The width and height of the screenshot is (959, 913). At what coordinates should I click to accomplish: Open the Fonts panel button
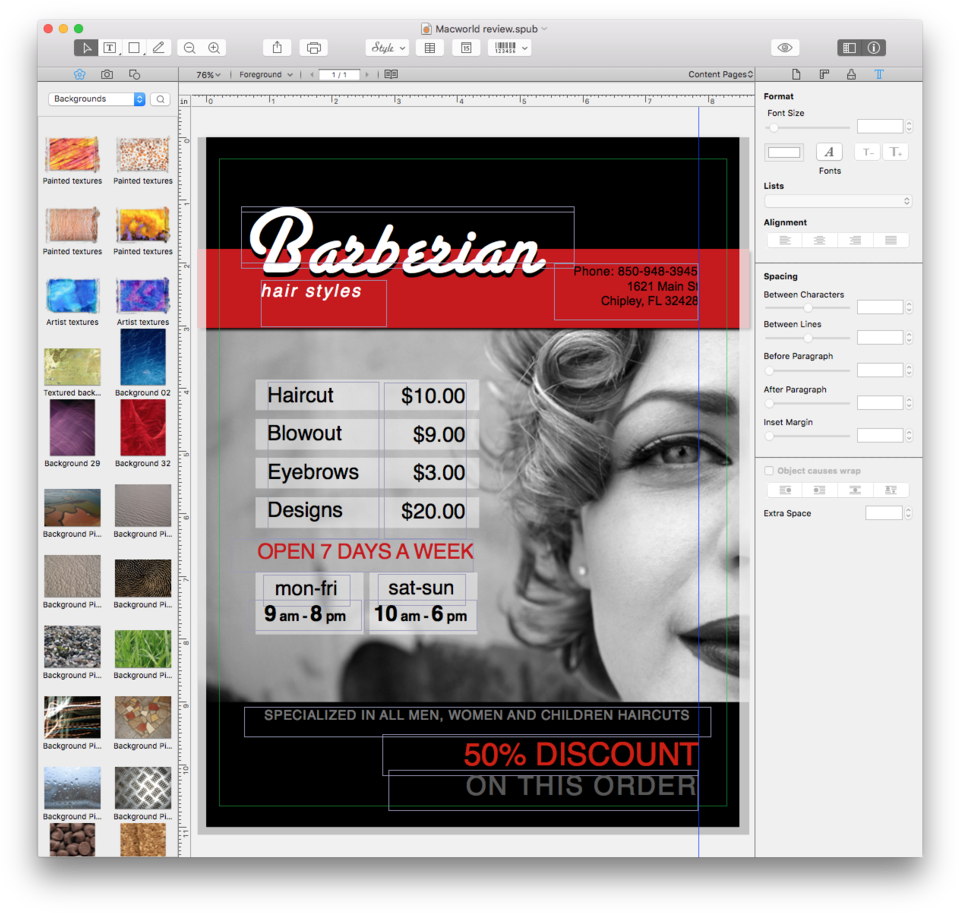pos(829,152)
